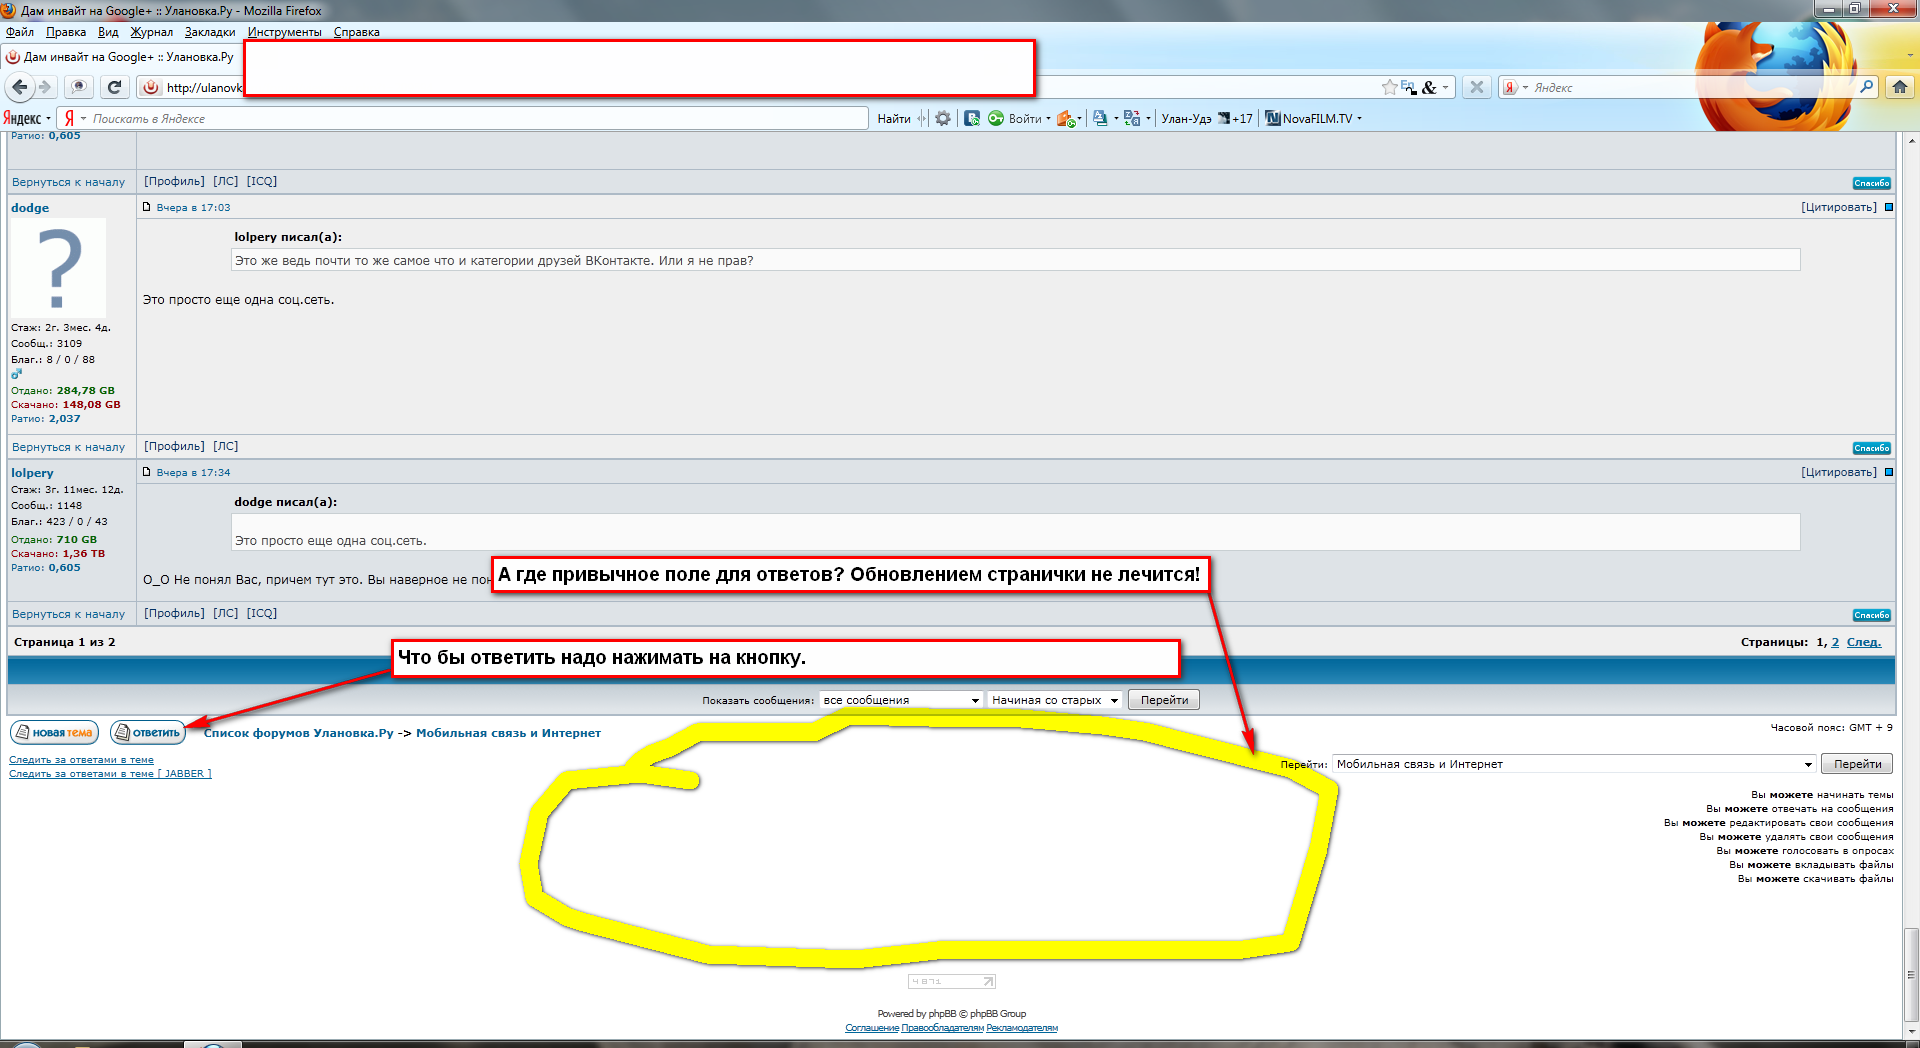Click the 'новая тема' button
1920x1048 pixels.
point(54,733)
